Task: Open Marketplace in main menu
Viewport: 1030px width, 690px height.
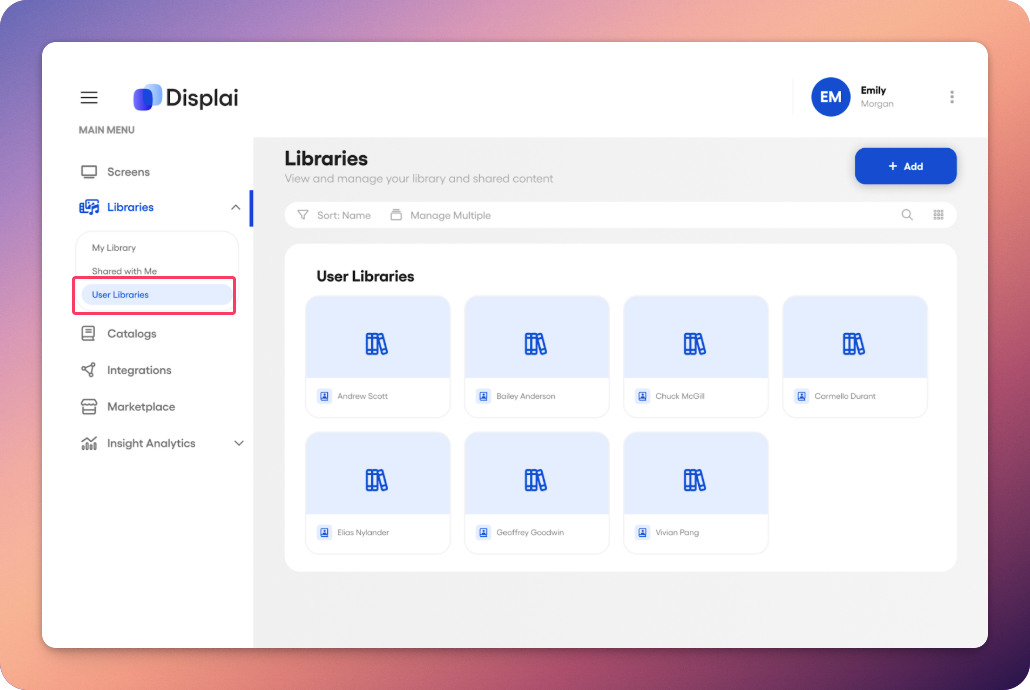Action: [141, 407]
